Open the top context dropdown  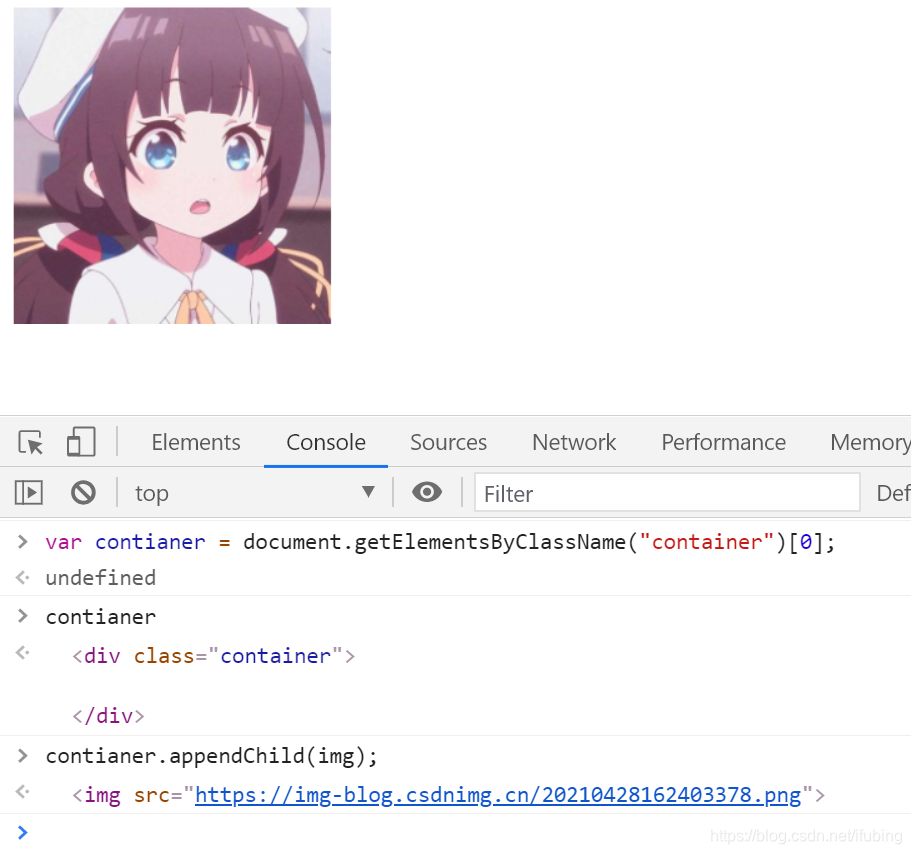pyautogui.click(x=254, y=493)
